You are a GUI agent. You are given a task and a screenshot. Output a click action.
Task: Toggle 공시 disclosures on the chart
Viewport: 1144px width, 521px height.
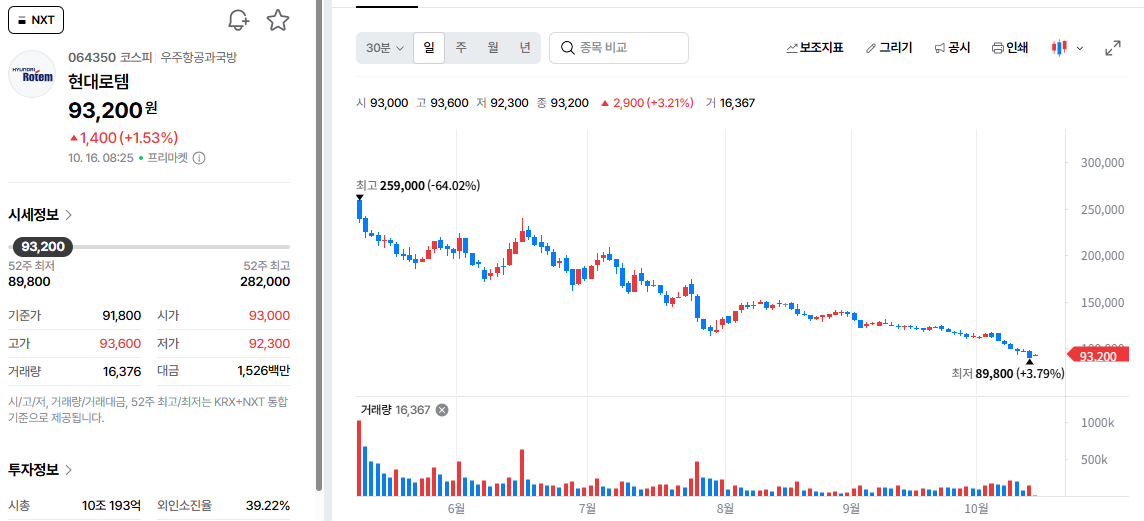[952, 48]
